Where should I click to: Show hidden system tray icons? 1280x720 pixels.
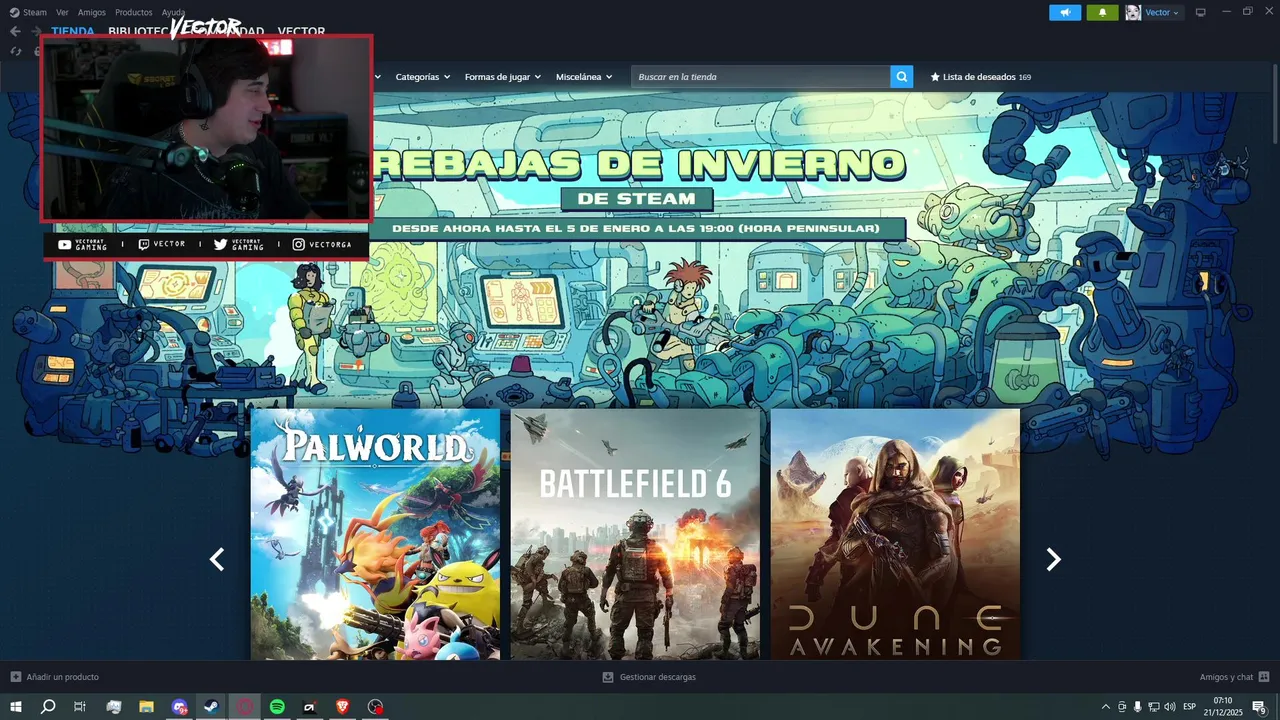tap(1105, 707)
